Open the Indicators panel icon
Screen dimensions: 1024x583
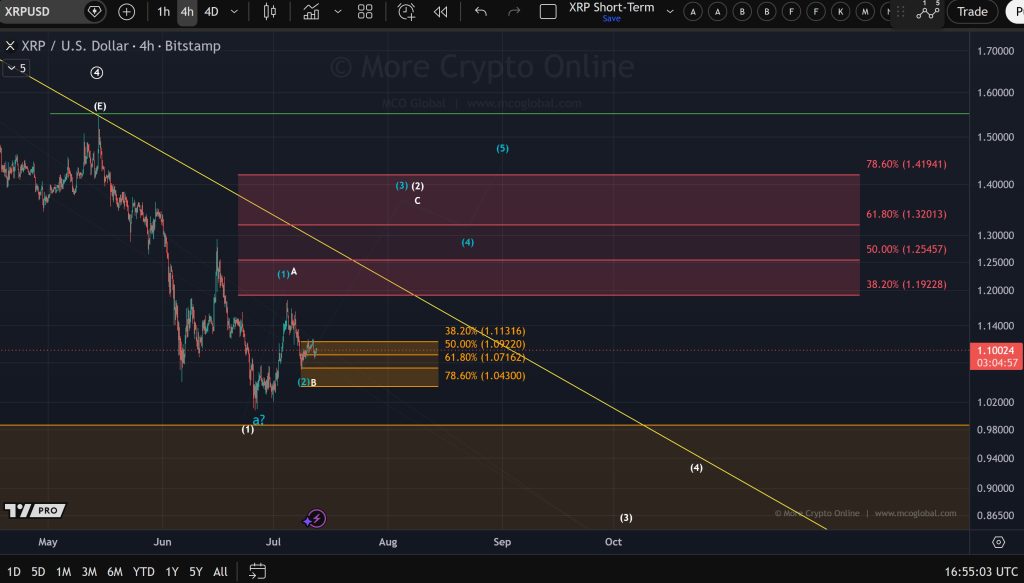point(312,12)
